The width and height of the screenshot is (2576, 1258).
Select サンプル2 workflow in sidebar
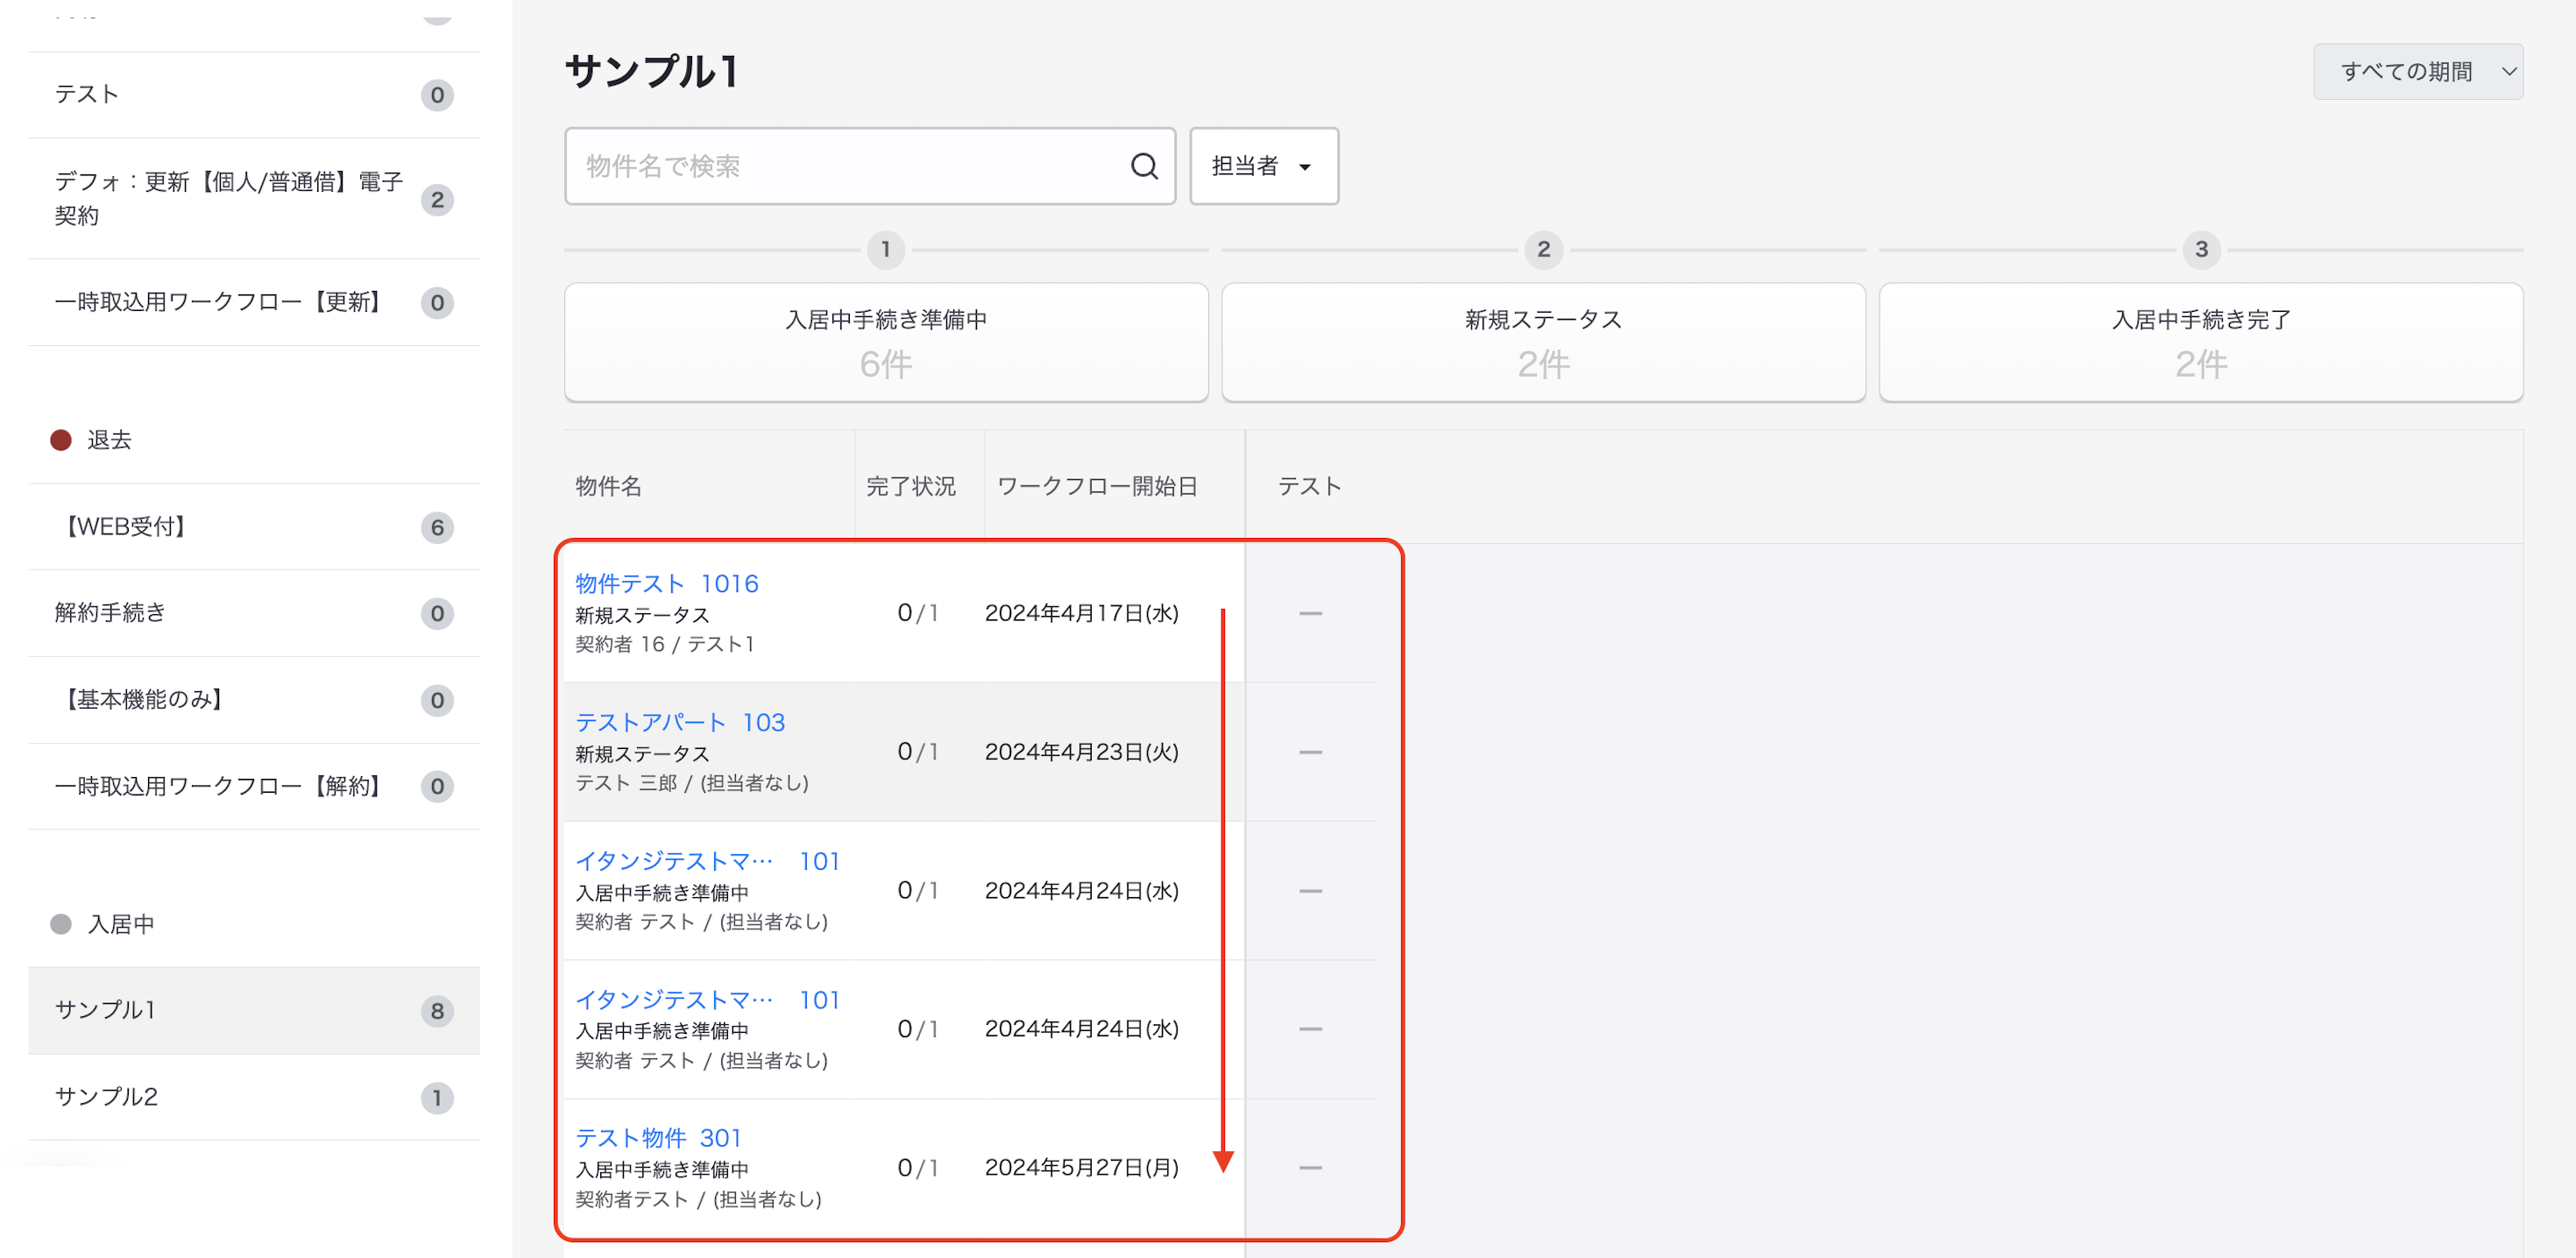[x=254, y=1097]
